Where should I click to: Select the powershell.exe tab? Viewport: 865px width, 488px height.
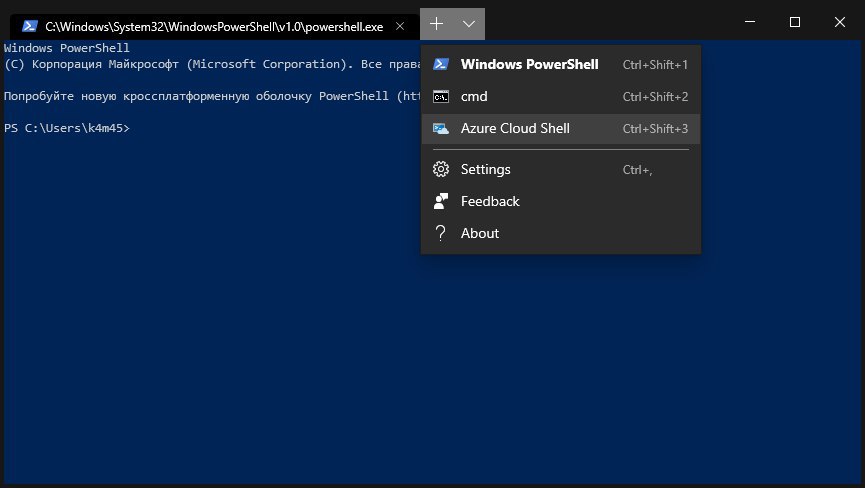point(214,26)
